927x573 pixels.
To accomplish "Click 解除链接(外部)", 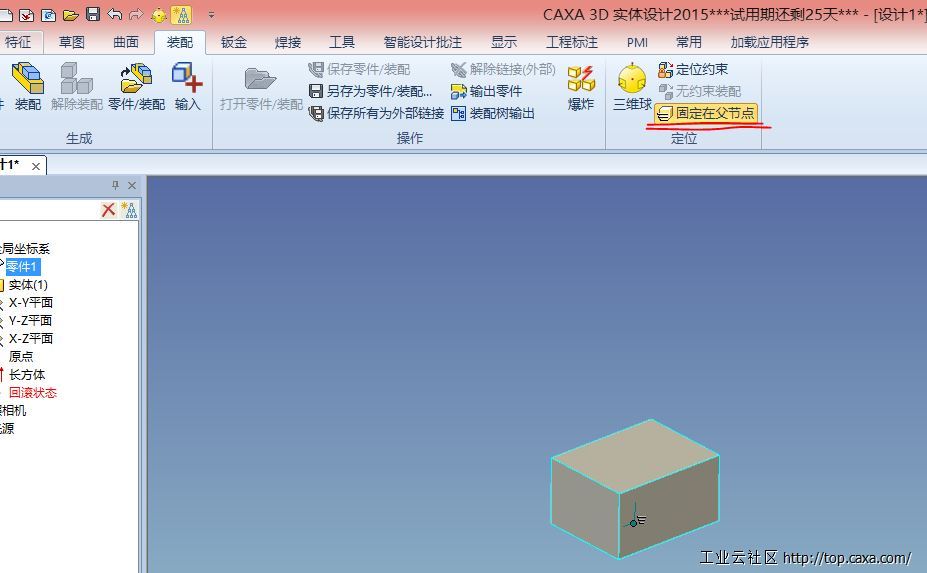I will coord(503,69).
